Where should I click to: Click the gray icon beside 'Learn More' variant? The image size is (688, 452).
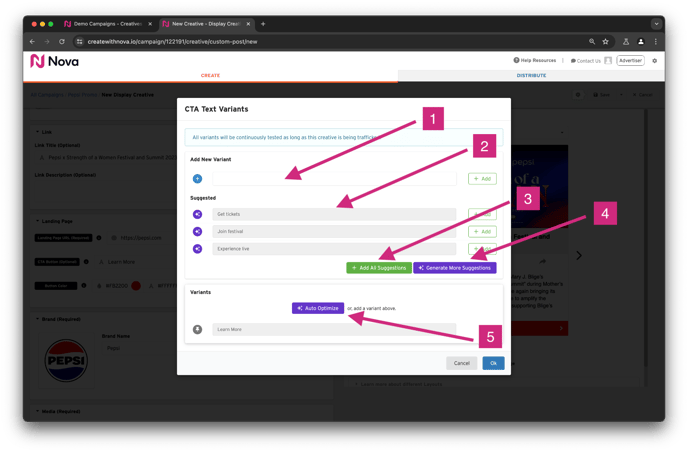tap(197, 329)
